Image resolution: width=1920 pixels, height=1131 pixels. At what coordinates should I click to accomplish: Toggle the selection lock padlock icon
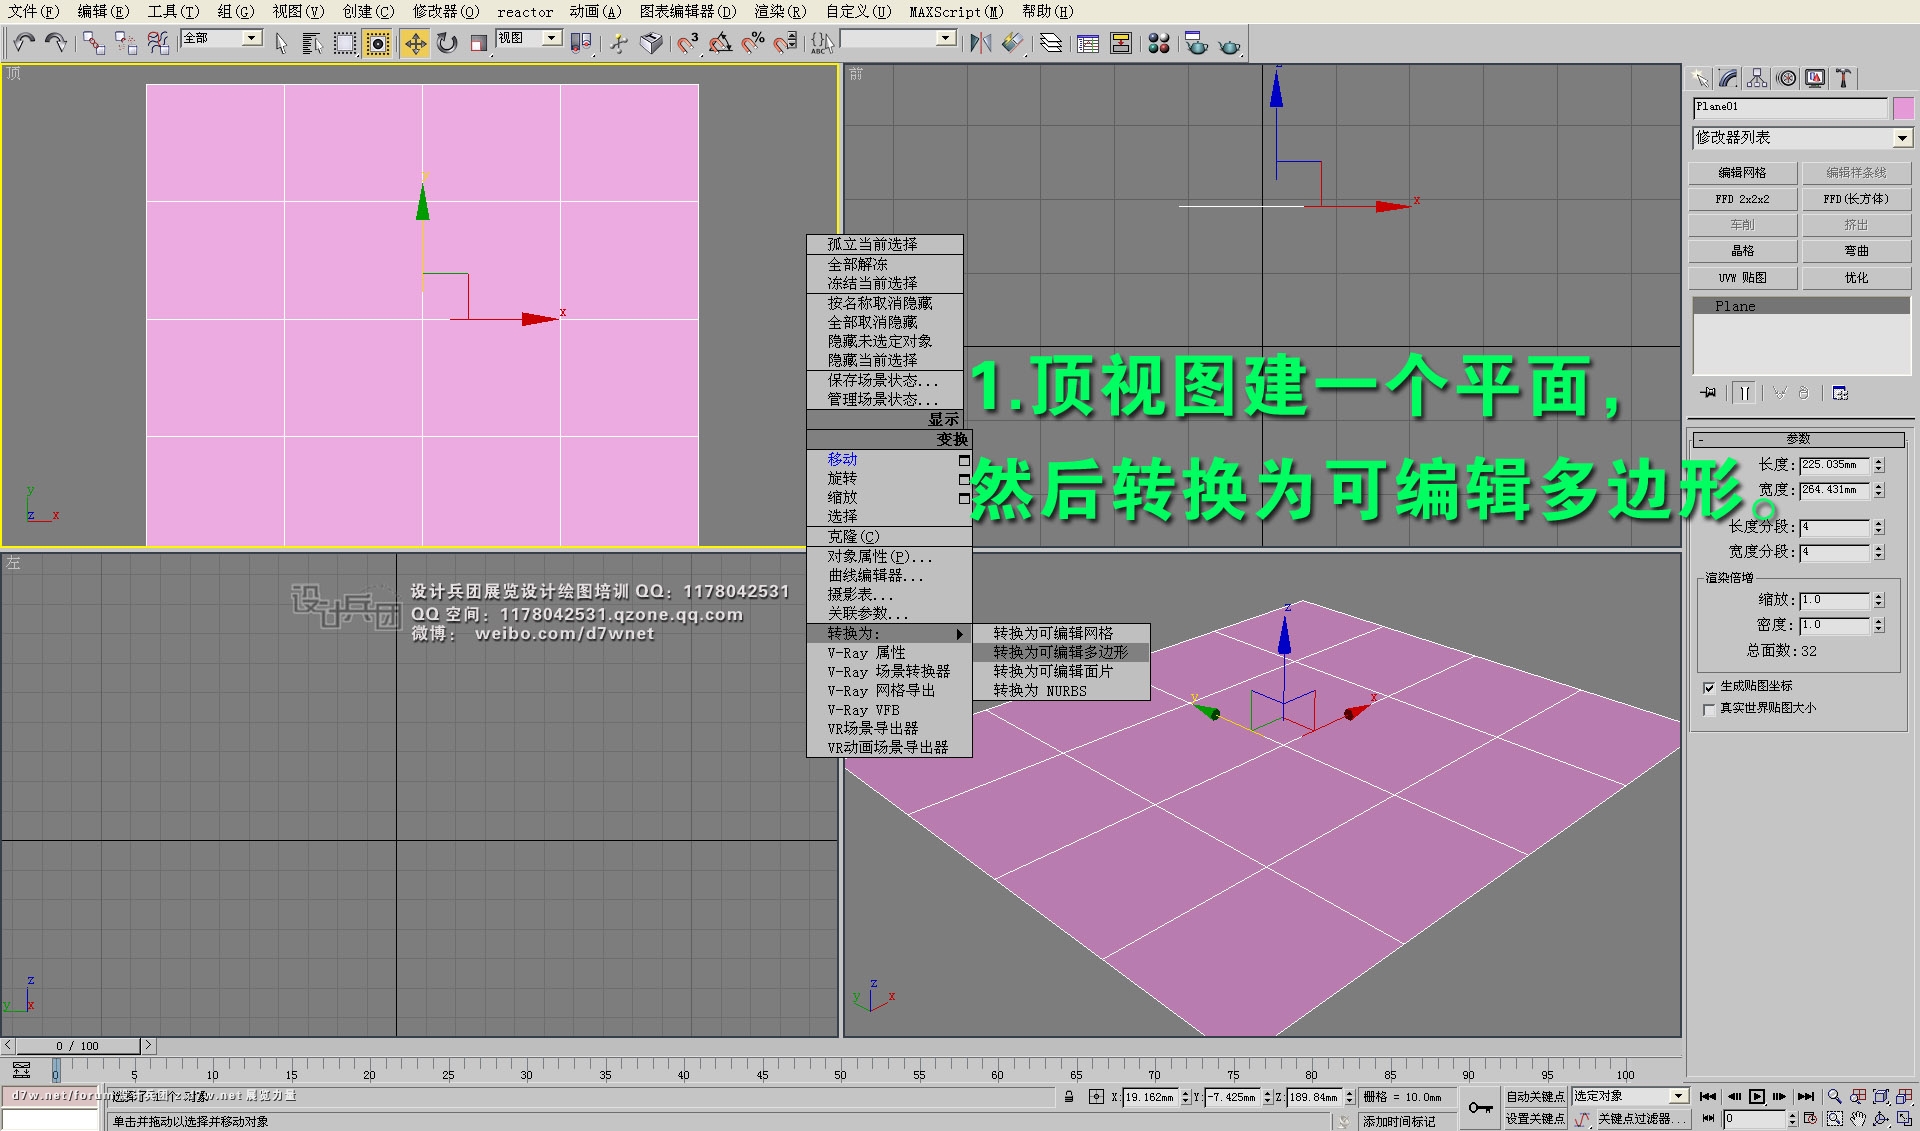click(x=1069, y=1097)
